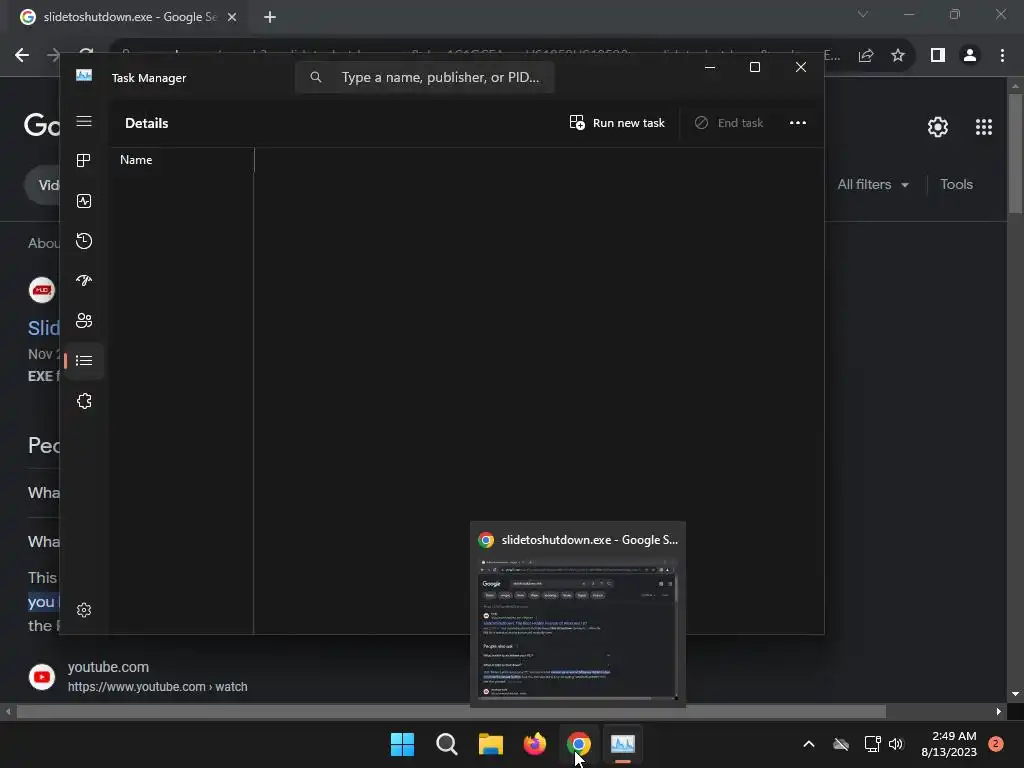Viewport: 1024px width, 768px height.
Task: Launch Firefox from taskbar
Action: [x=535, y=744]
